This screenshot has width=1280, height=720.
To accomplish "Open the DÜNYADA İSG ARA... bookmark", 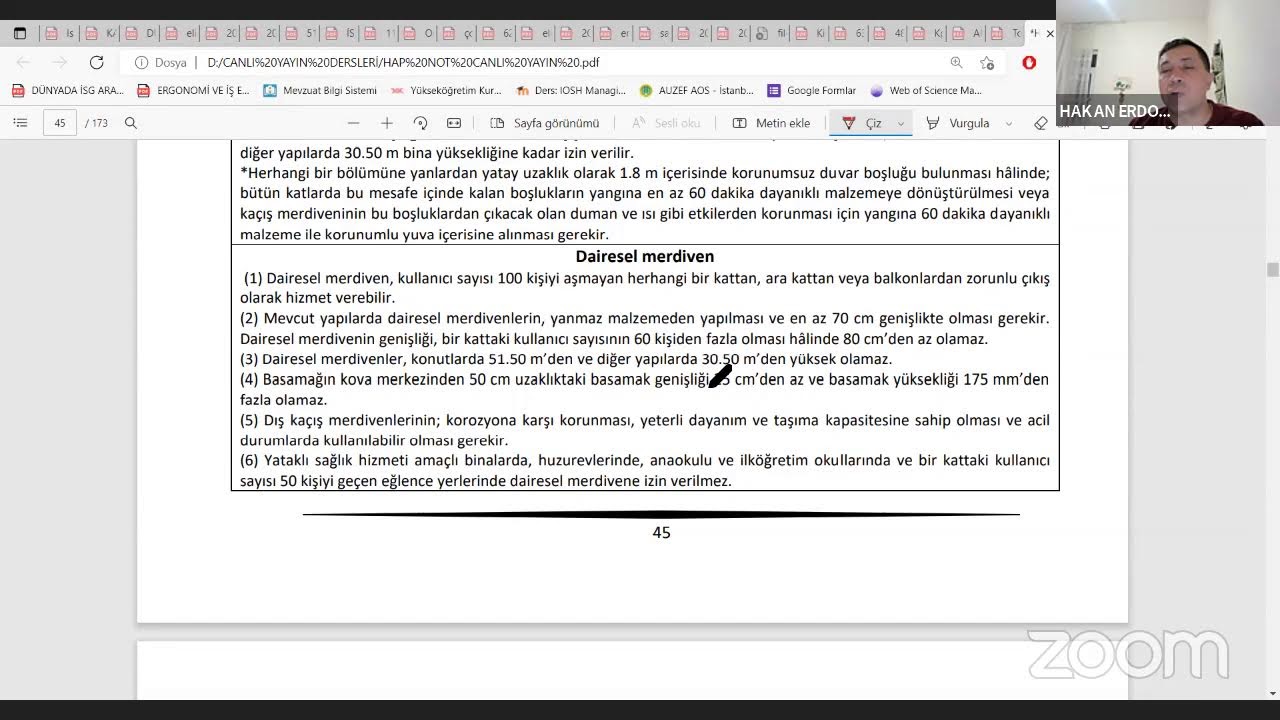I will [68, 90].
